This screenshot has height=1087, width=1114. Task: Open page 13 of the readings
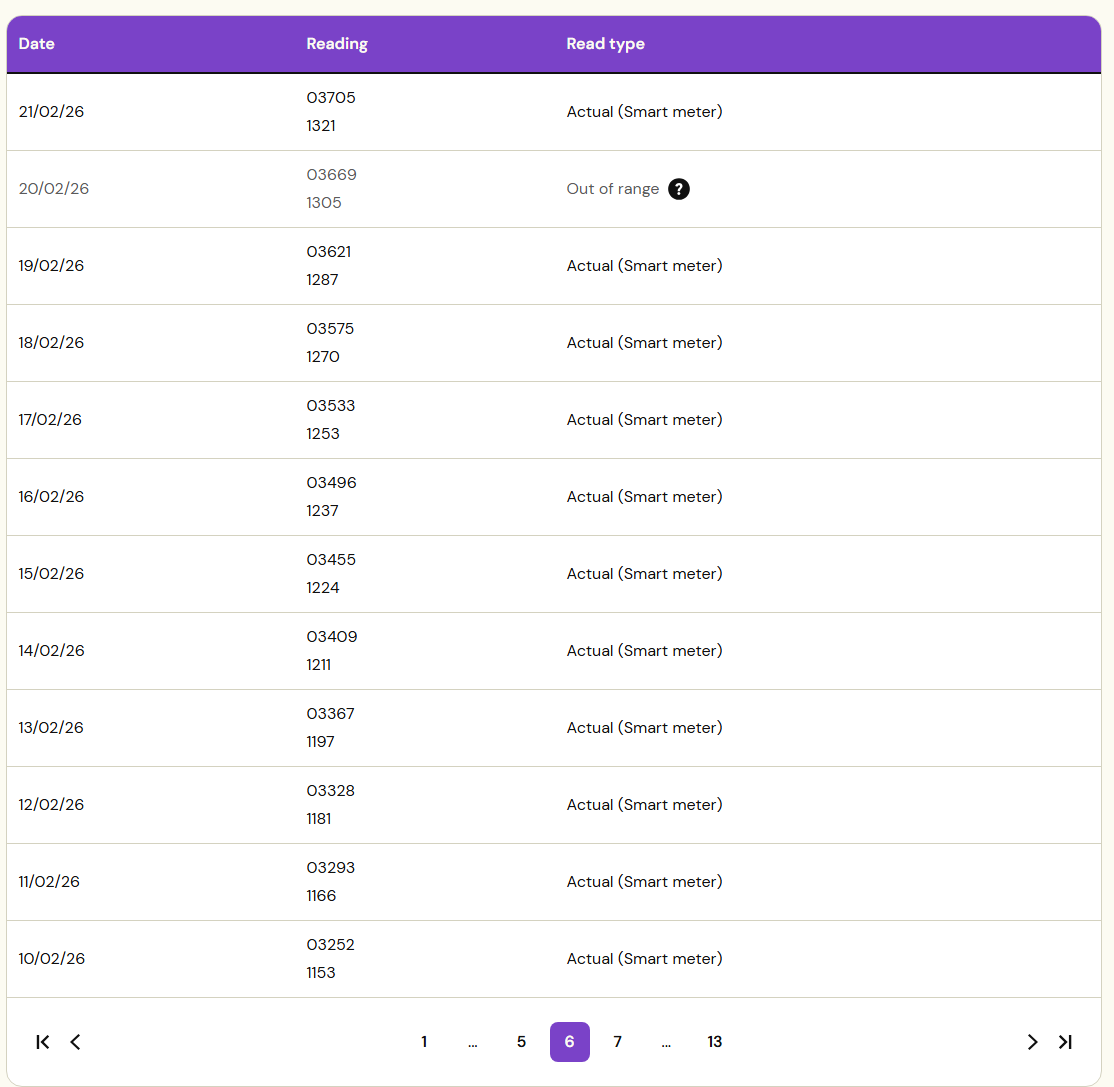pyautogui.click(x=714, y=1042)
